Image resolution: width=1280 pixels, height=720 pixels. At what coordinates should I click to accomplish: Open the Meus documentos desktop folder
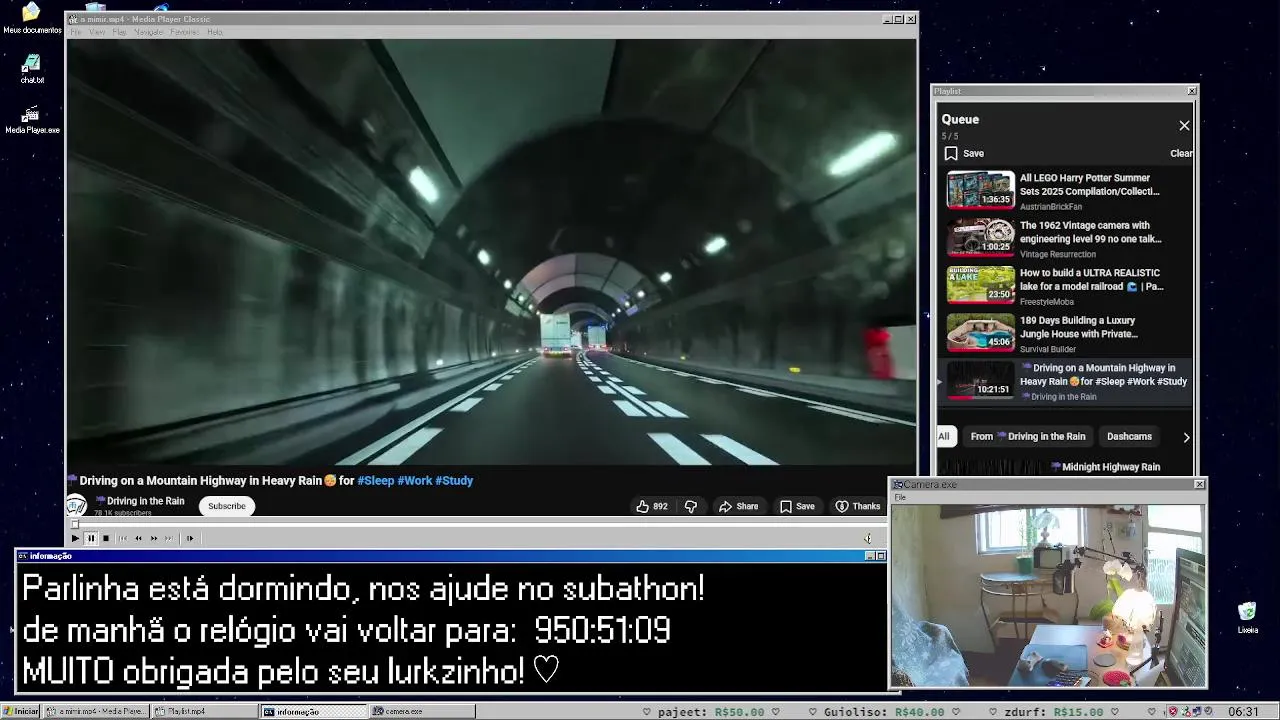coord(32,18)
